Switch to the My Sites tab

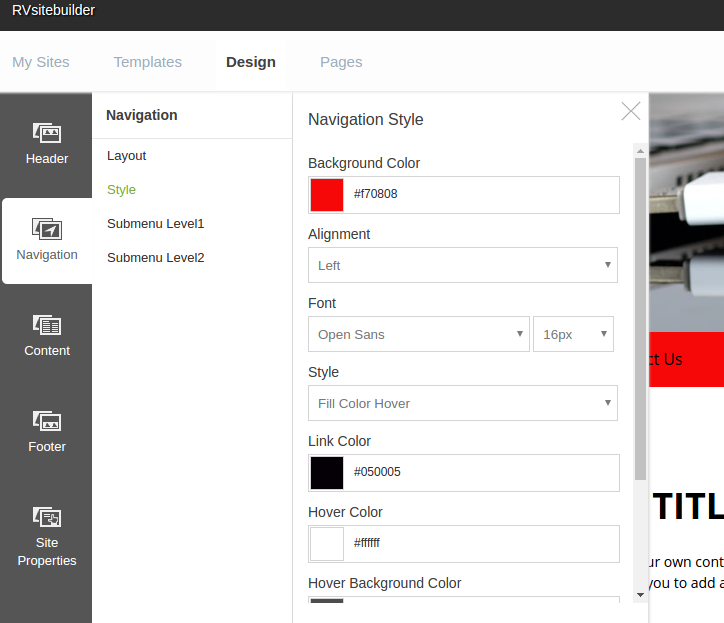(41, 62)
